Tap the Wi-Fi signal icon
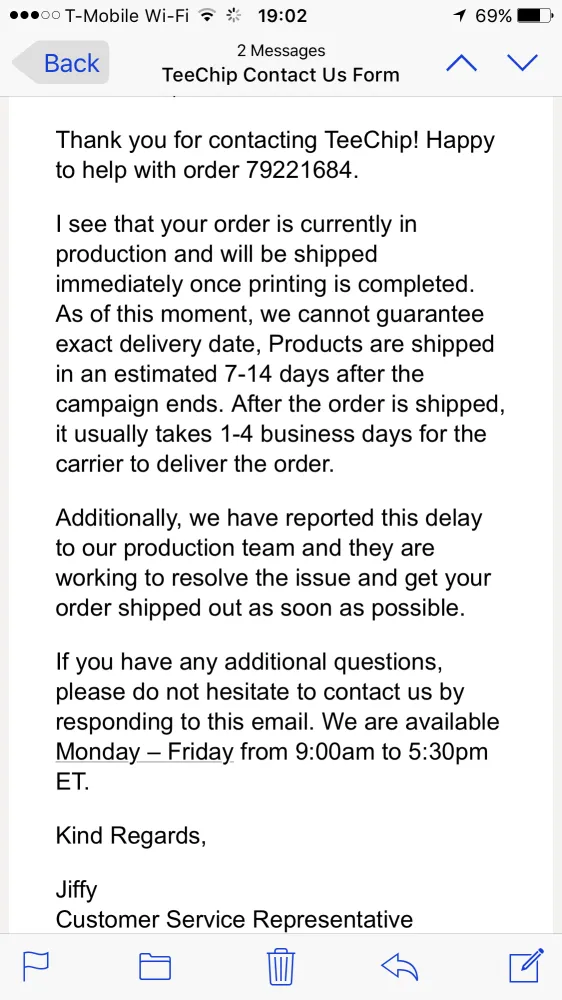The image size is (562, 1000). click(205, 16)
